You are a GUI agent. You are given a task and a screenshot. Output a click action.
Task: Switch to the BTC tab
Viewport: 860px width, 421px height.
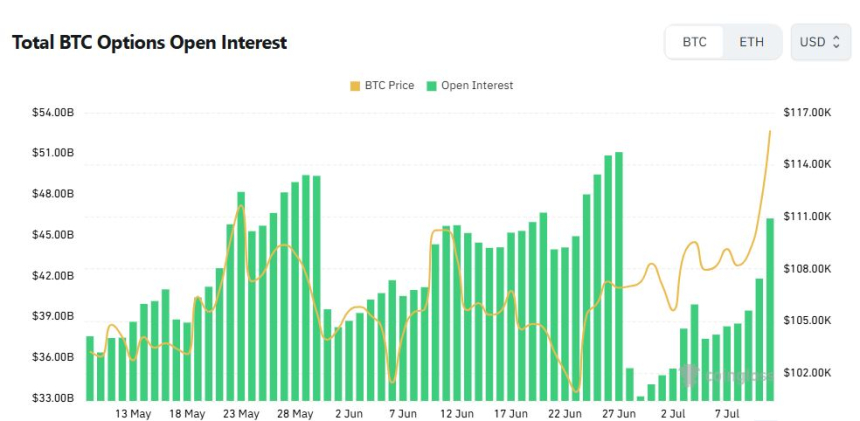694,42
